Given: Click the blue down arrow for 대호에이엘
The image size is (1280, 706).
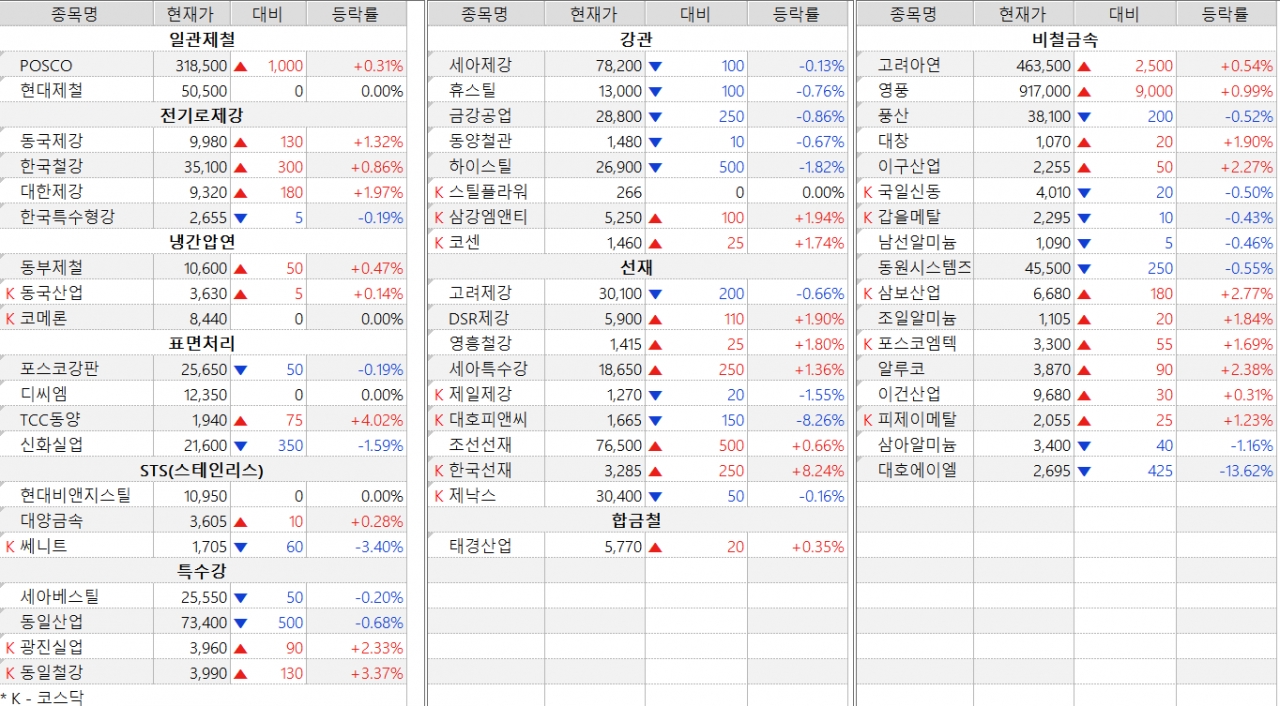Looking at the screenshot, I should point(1084,471).
